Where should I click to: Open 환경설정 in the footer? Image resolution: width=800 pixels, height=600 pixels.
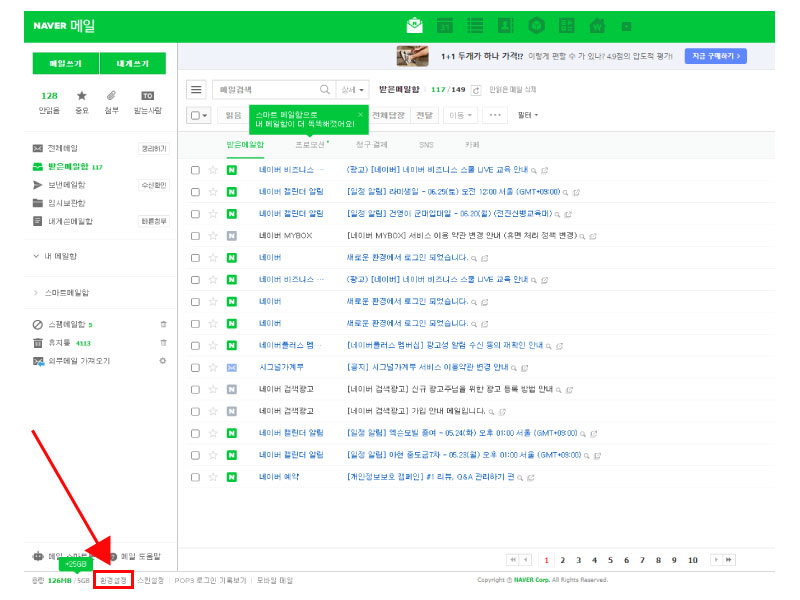coord(113,580)
